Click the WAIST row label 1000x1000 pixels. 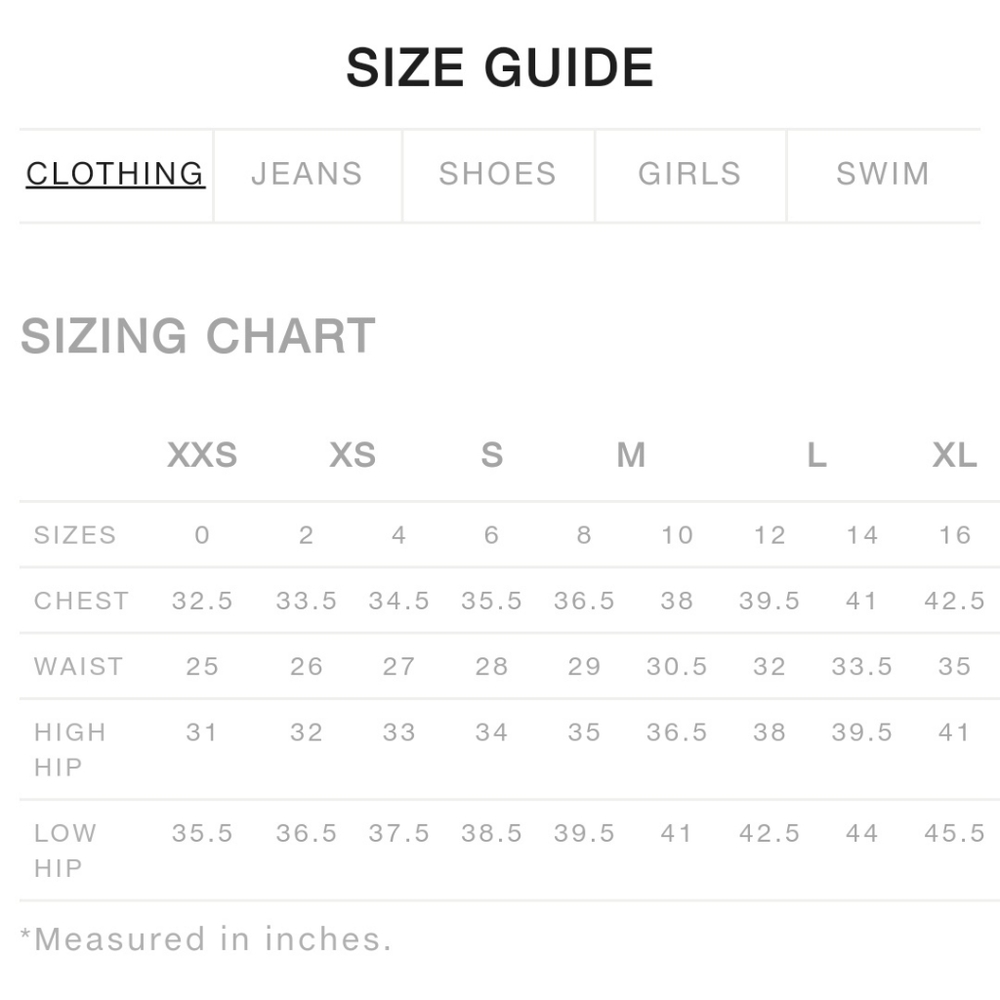coord(79,667)
